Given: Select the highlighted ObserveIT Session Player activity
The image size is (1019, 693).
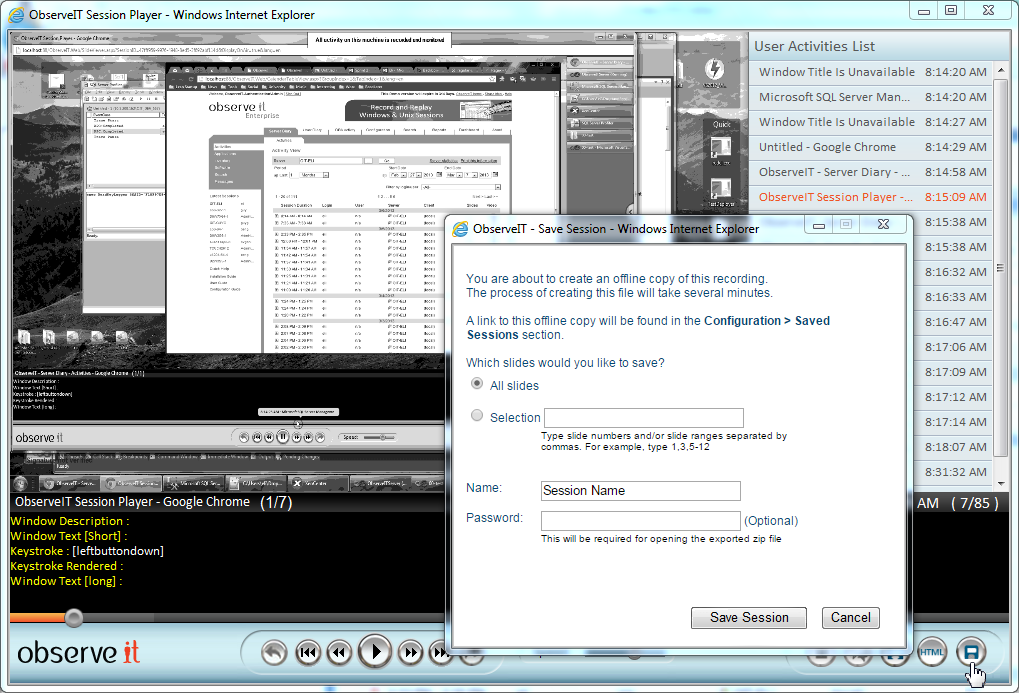Looking at the screenshot, I should pos(872,197).
